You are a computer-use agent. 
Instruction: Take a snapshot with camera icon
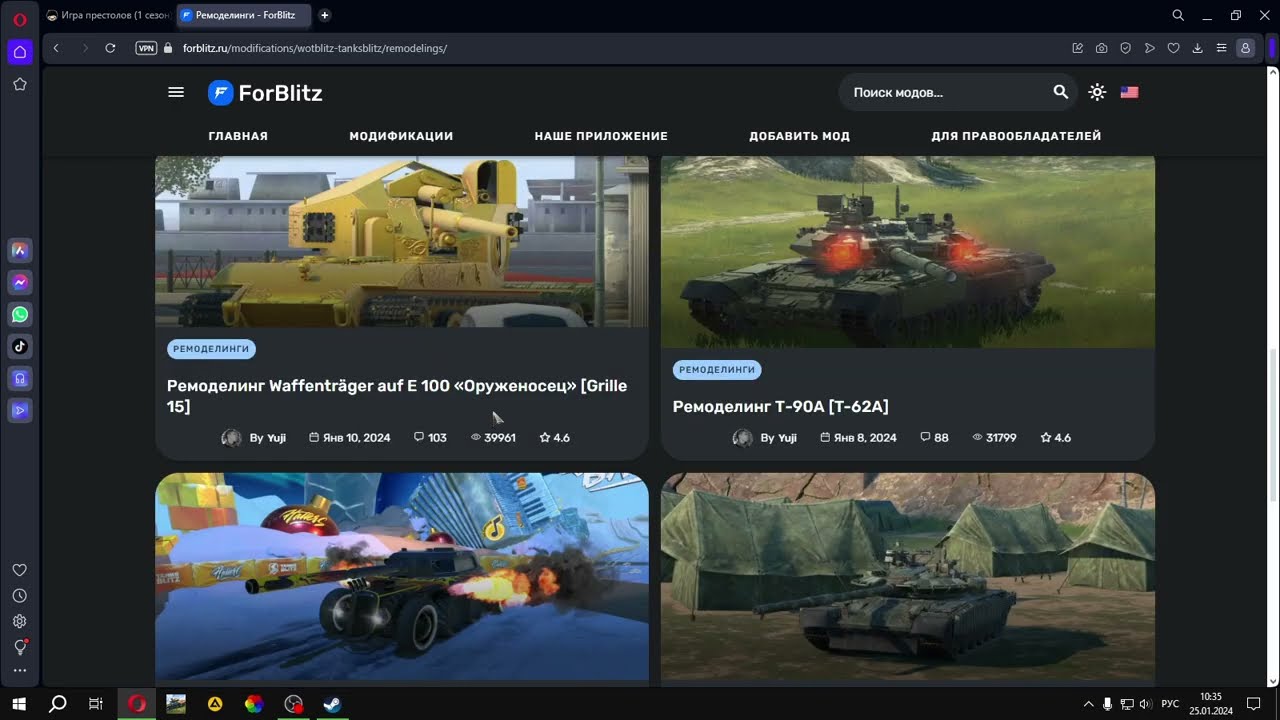coord(1101,48)
